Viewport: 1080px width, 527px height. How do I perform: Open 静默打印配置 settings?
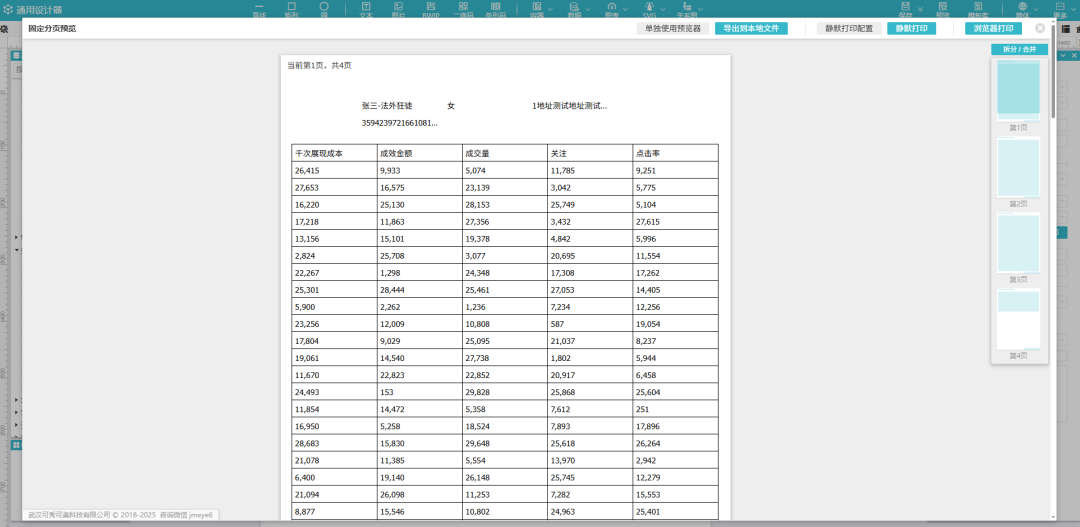click(849, 29)
